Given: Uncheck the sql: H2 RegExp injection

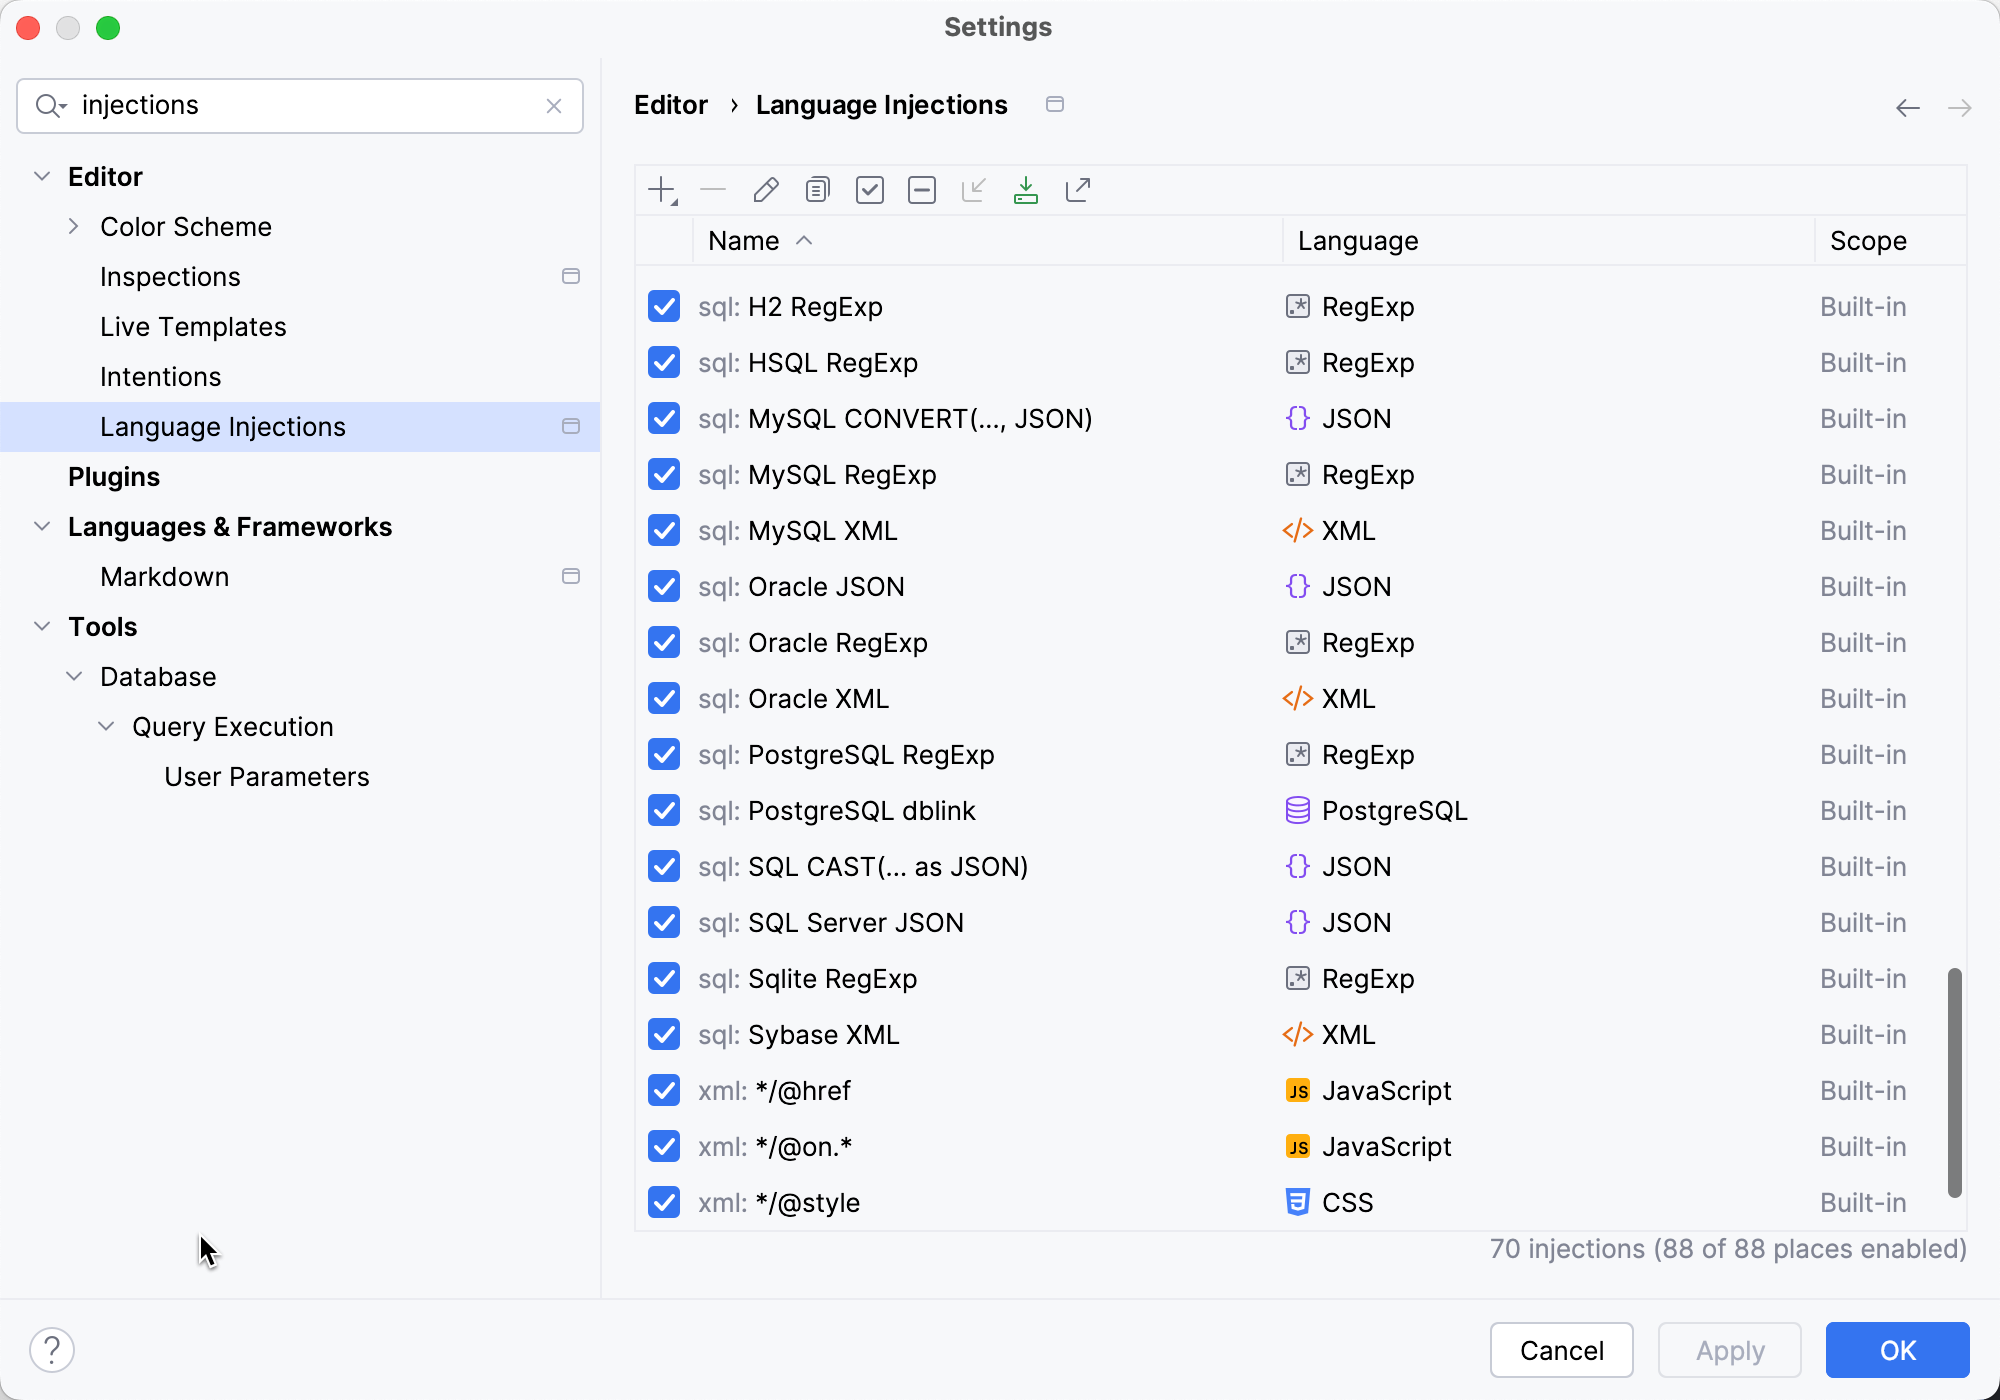Looking at the screenshot, I should coord(663,306).
